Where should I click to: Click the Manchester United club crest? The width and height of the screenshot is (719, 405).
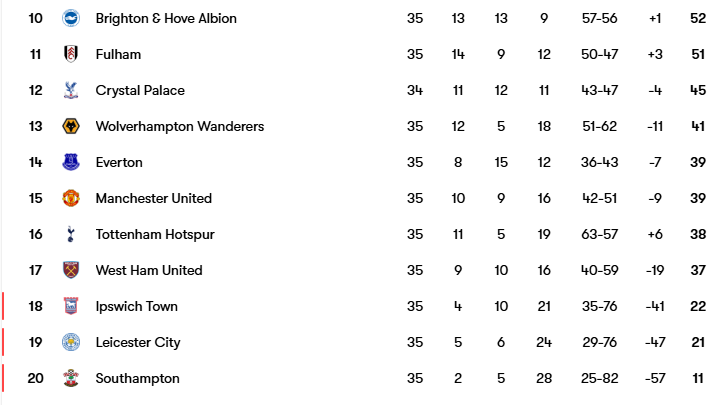(x=70, y=198)
